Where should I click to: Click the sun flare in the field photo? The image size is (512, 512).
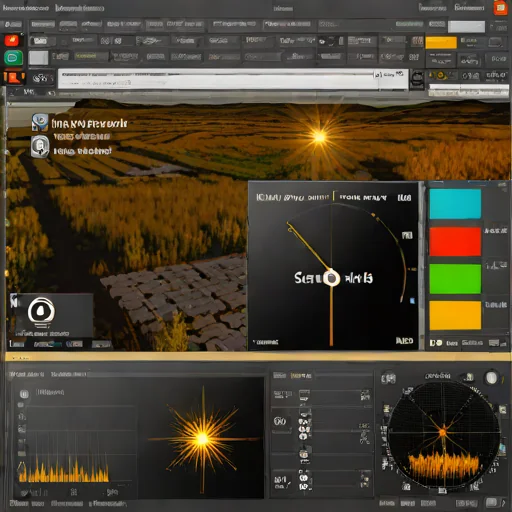[319, 137]
